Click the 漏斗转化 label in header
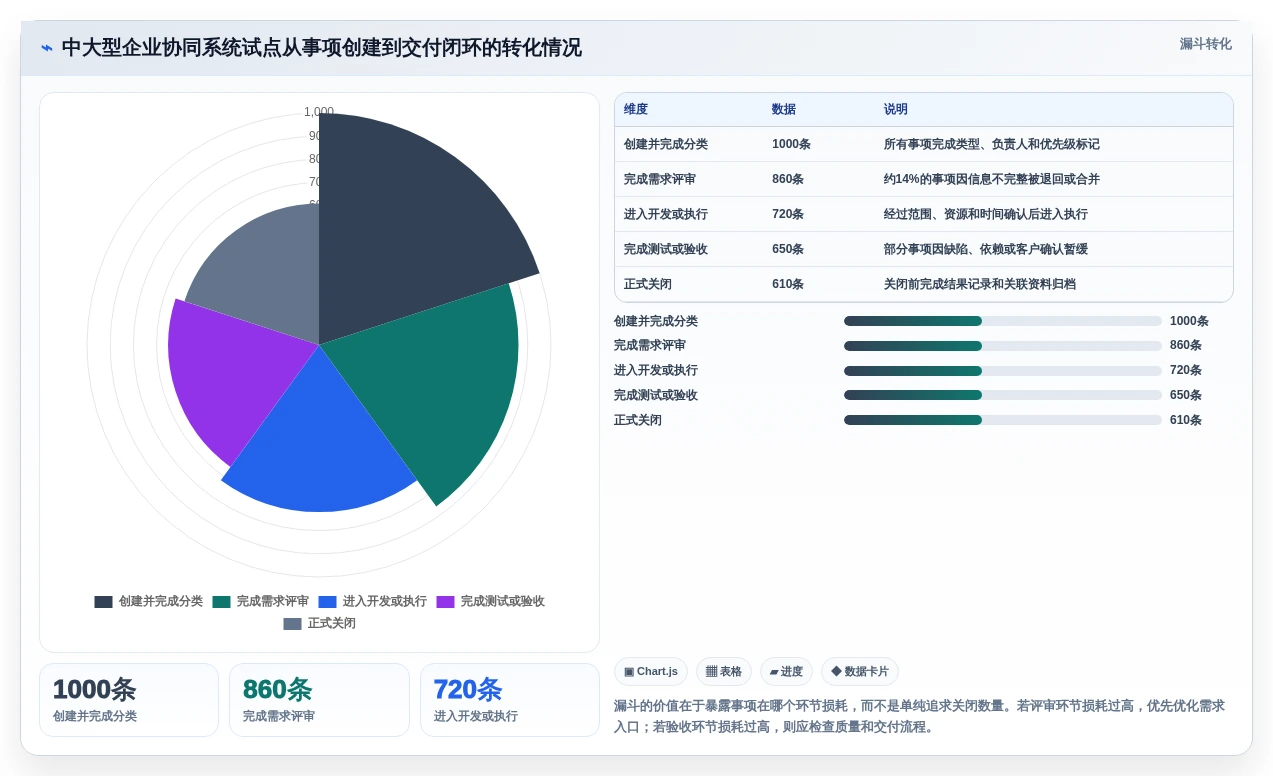 tap(1205, 44)
